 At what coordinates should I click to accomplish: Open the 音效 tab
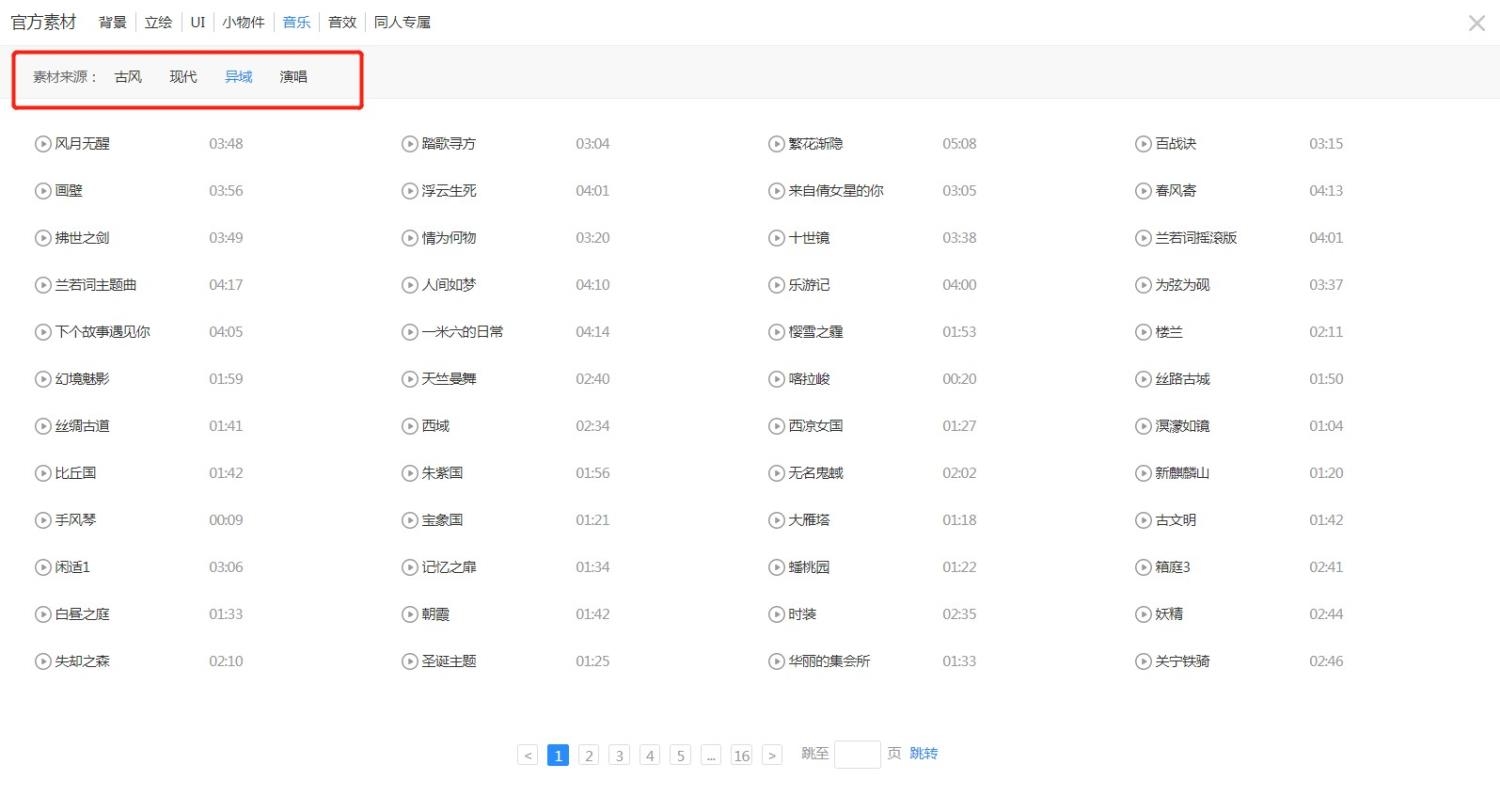click(x=342, y=22)
